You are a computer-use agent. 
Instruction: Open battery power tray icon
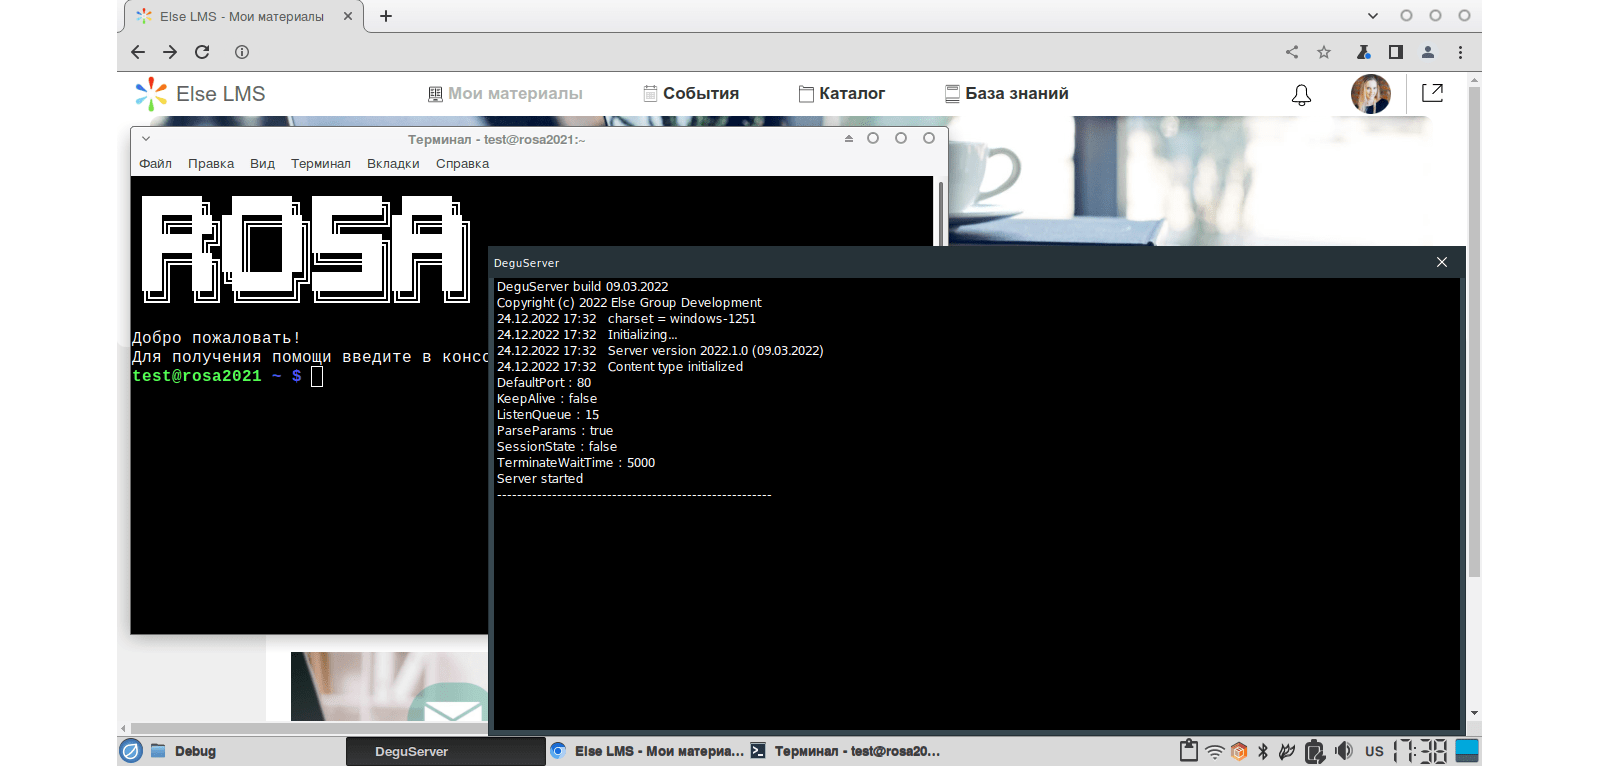coord(1315,751)
